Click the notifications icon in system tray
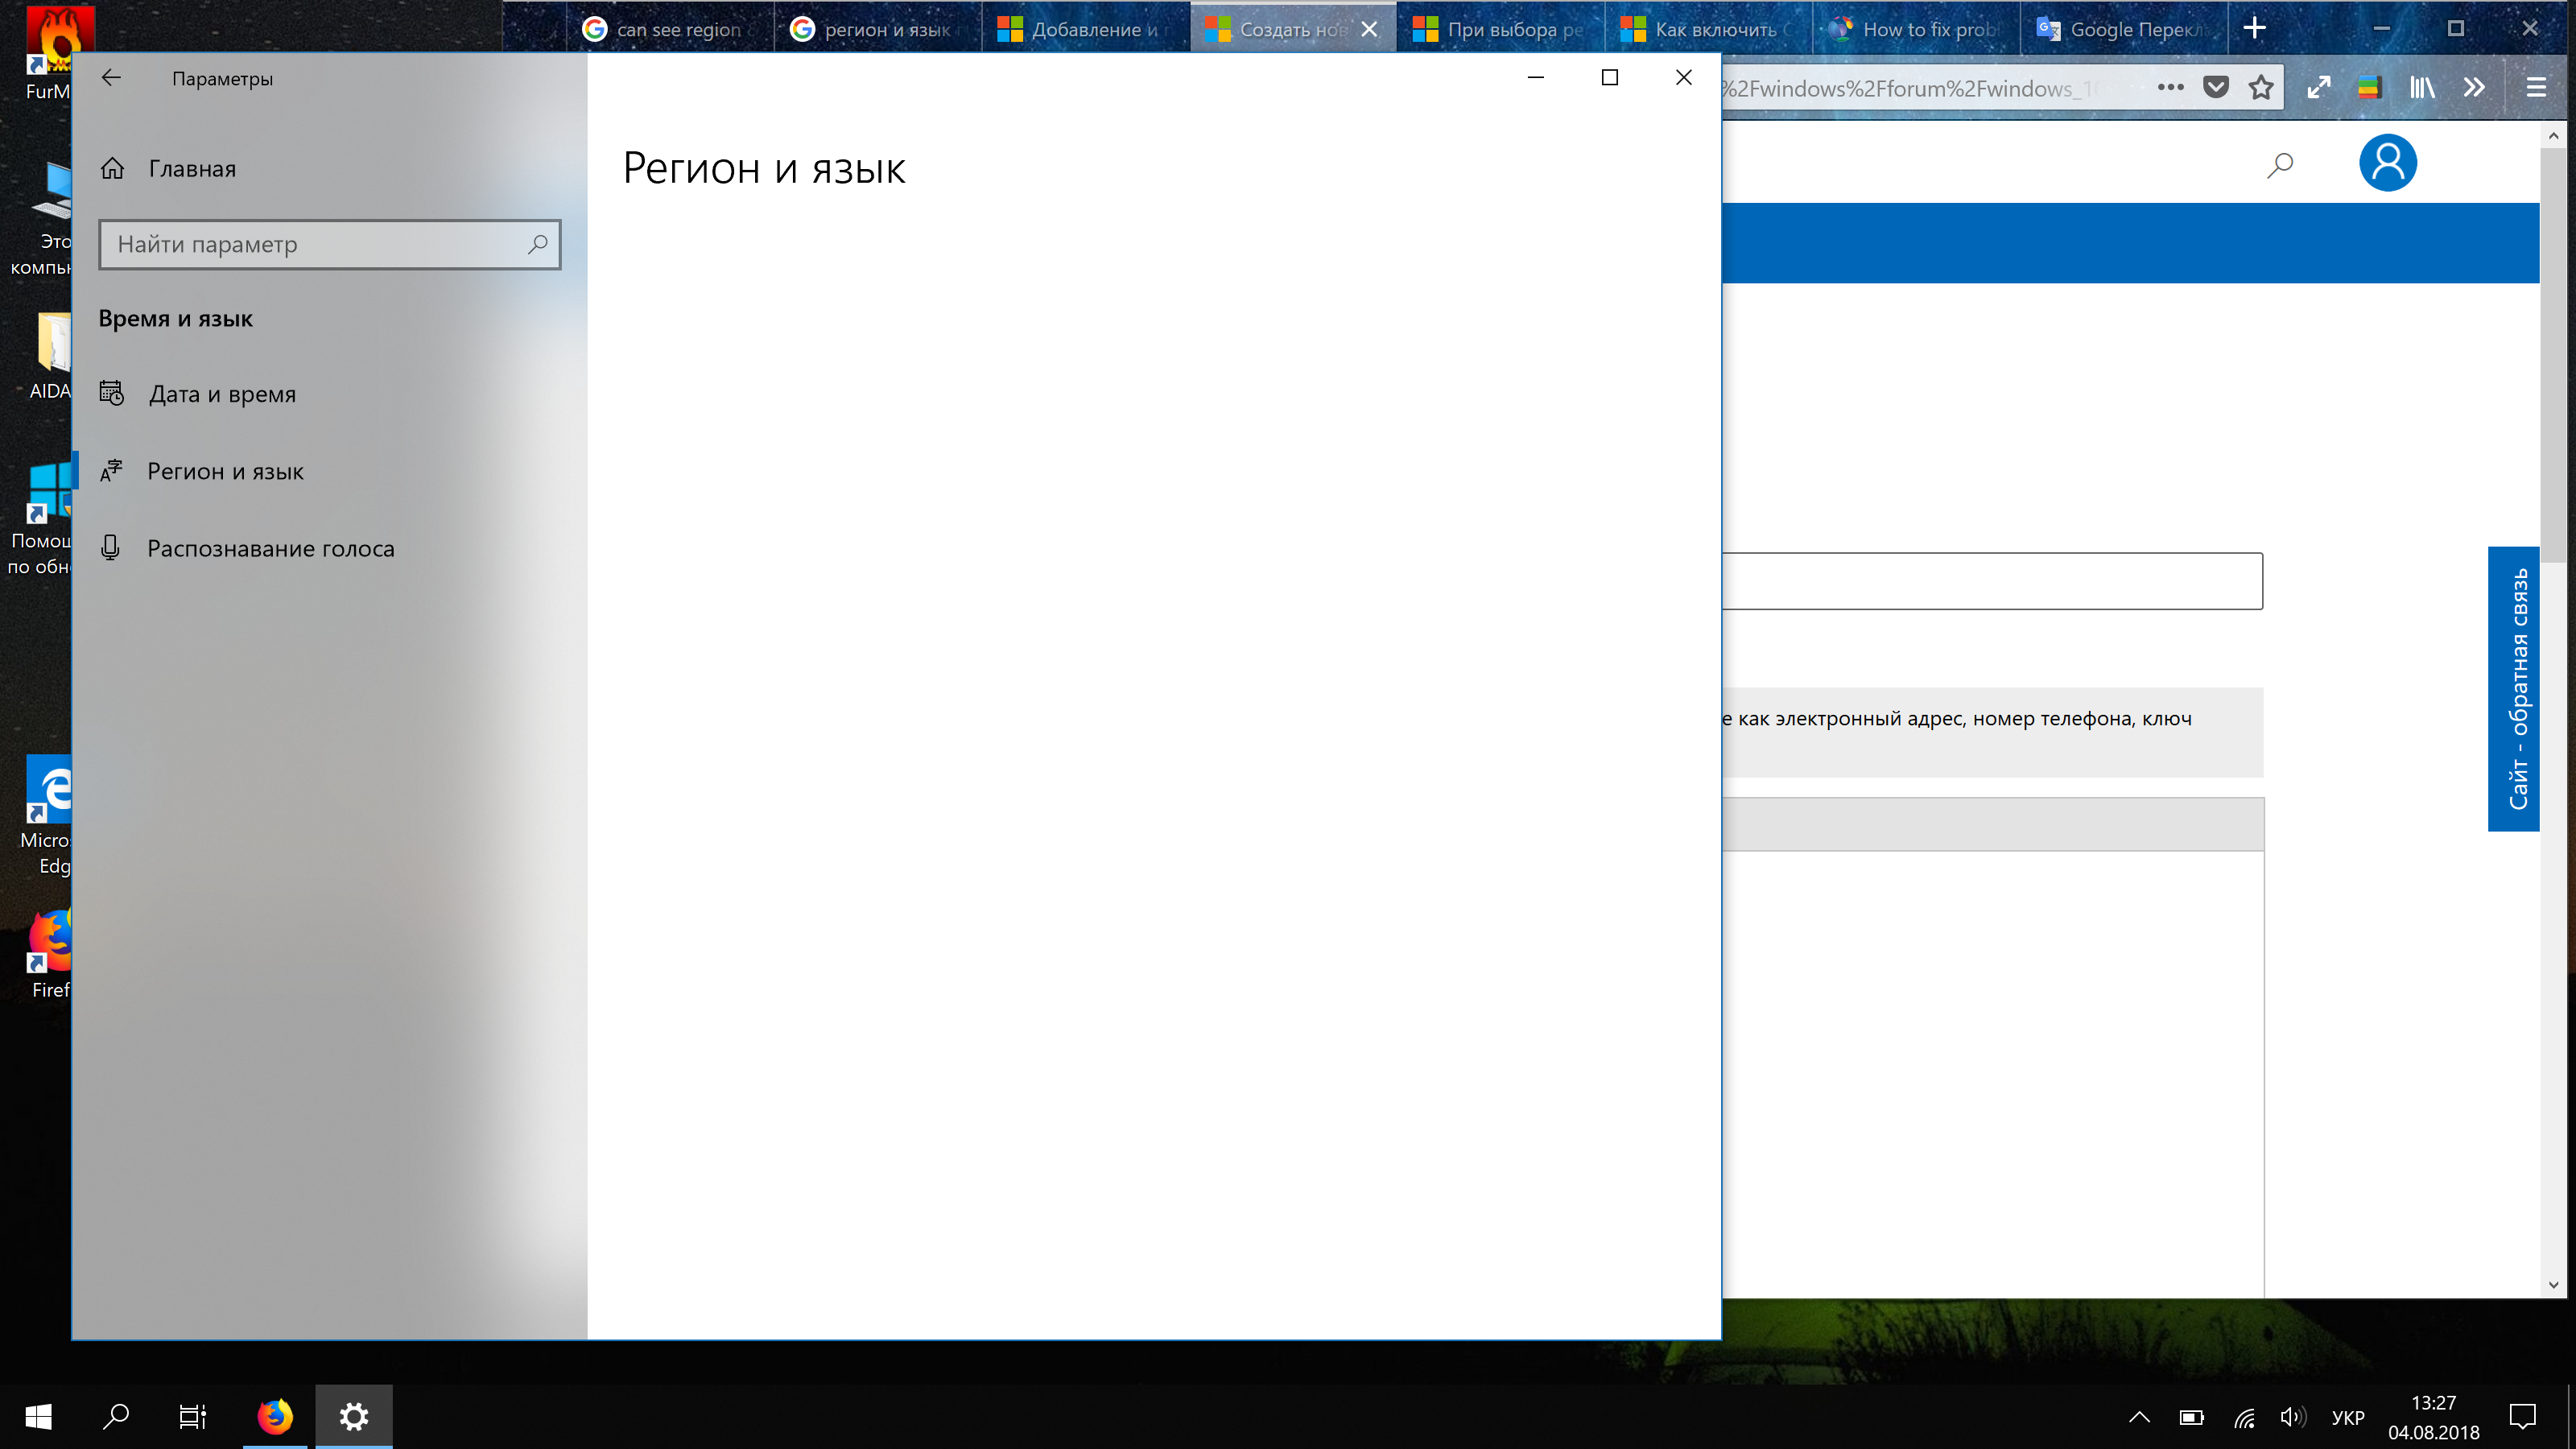Image resolution: width=2576 pixels, height=1449 pixels. coord(2524,1415)
